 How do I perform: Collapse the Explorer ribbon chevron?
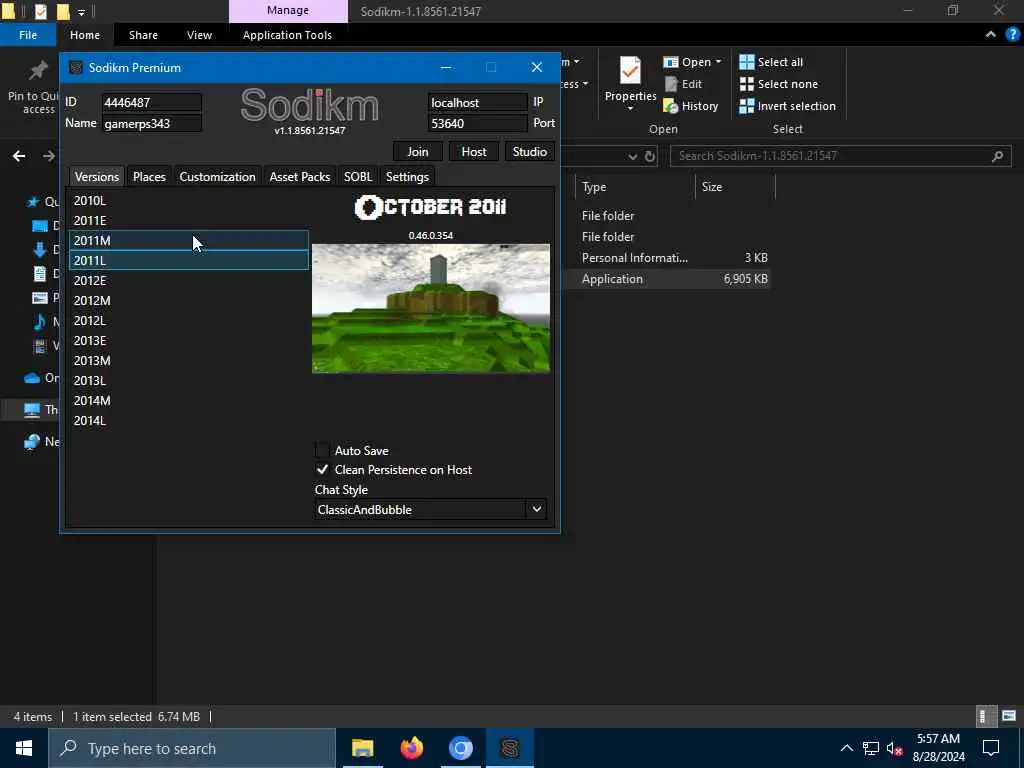tap(991, 35)
